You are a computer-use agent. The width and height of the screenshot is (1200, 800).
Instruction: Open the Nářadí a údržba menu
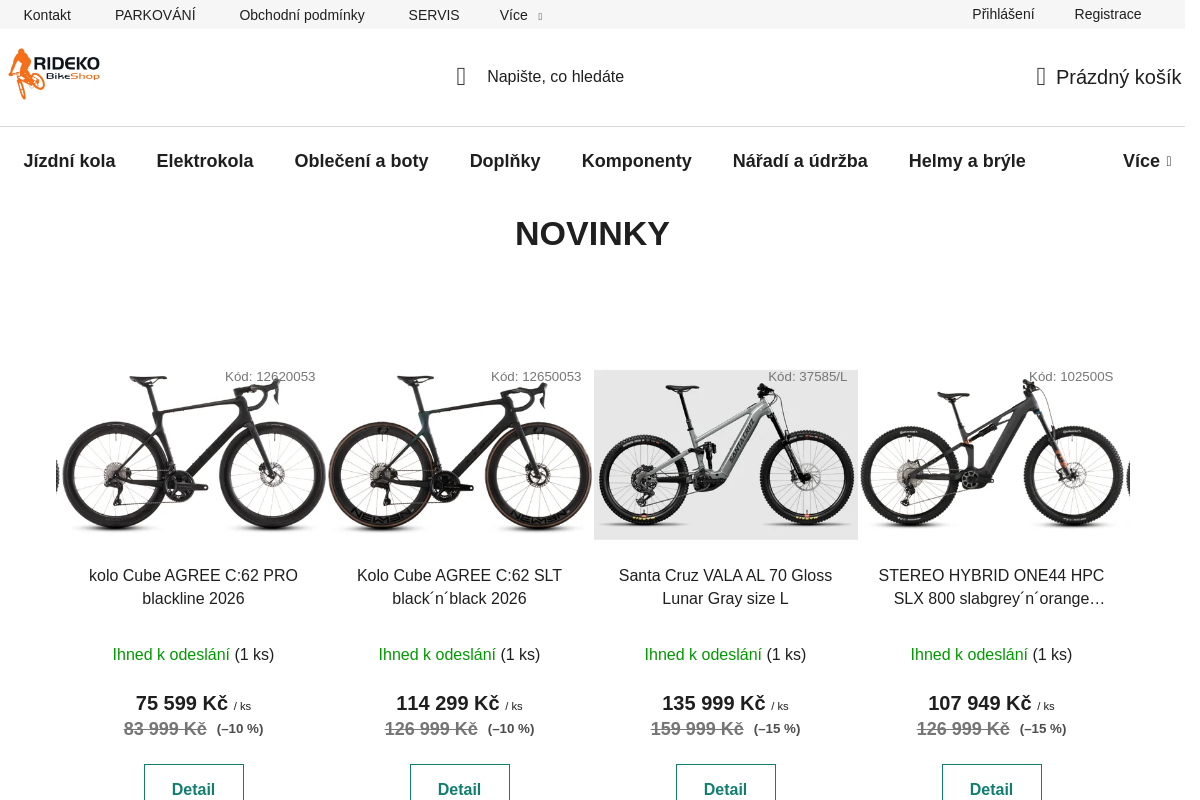pyautogui.click(x=800, y=161)
